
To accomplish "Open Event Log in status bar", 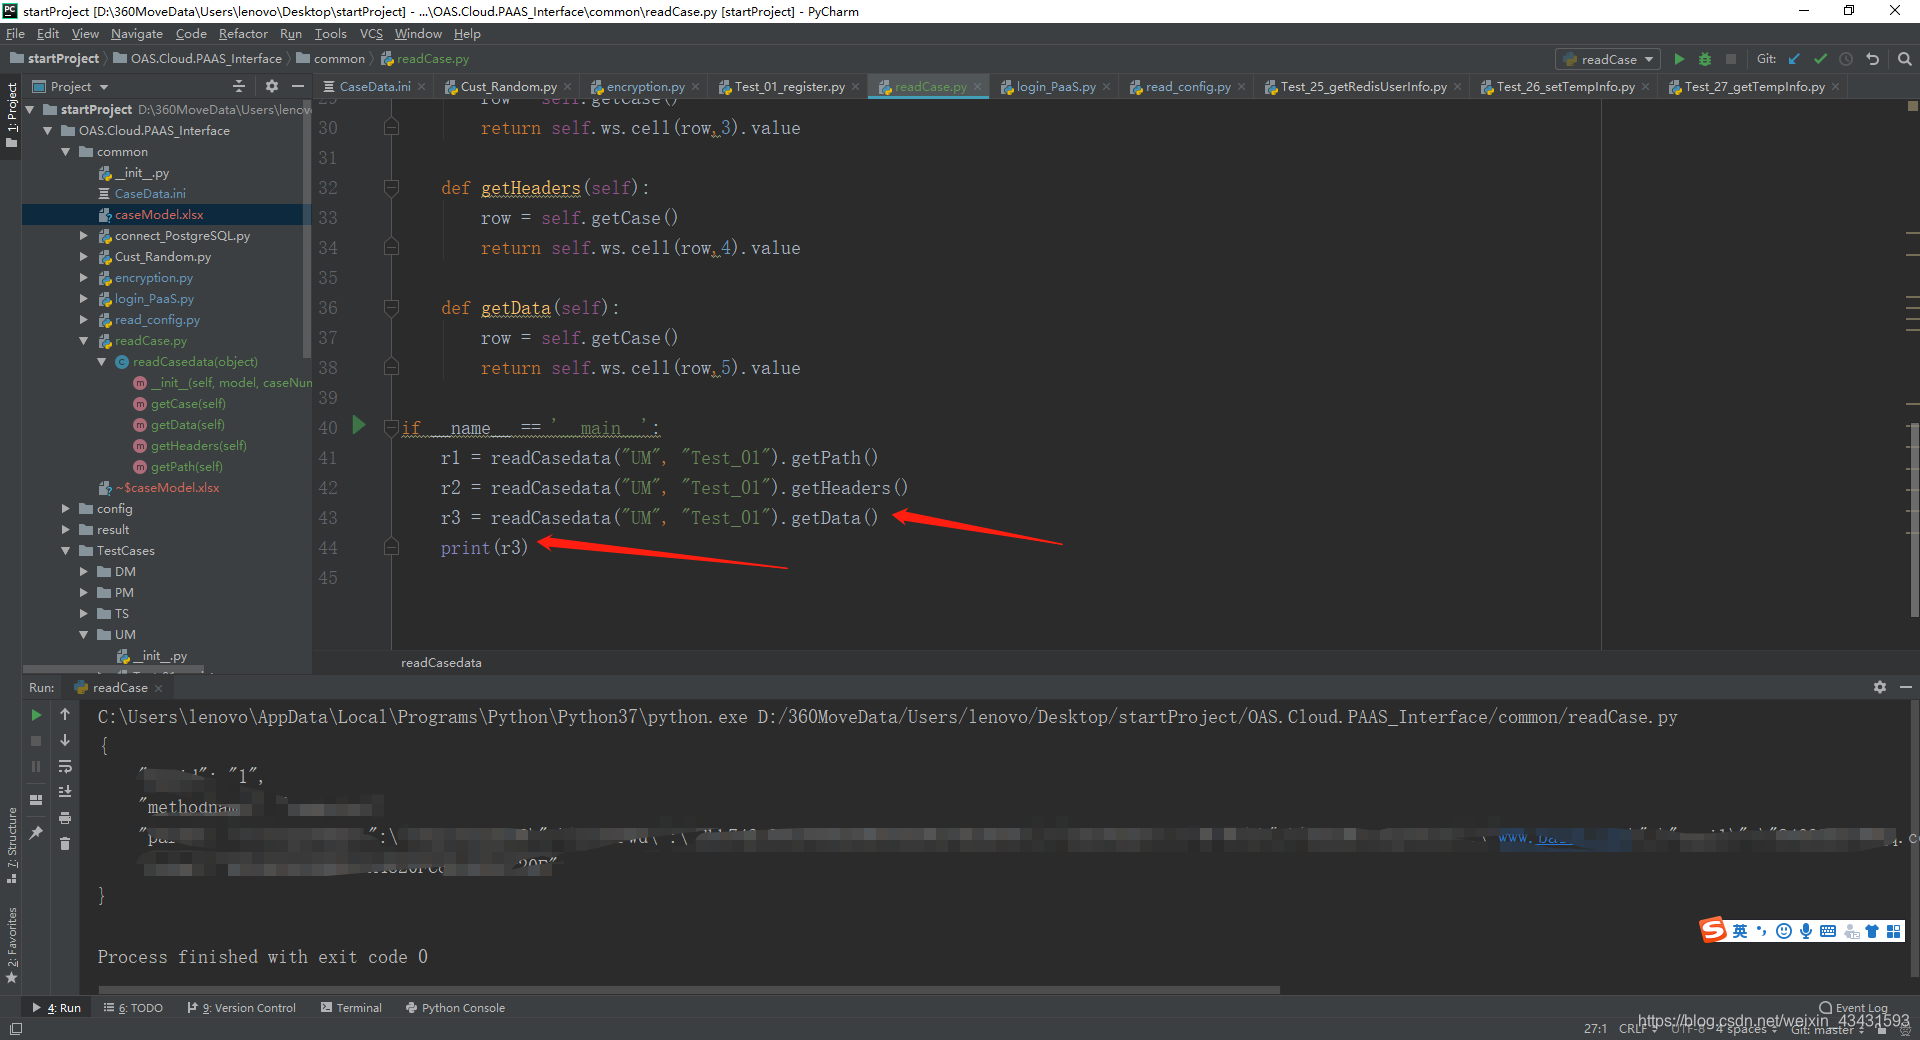I will pyautogui.click(x=1853, y=1008).
